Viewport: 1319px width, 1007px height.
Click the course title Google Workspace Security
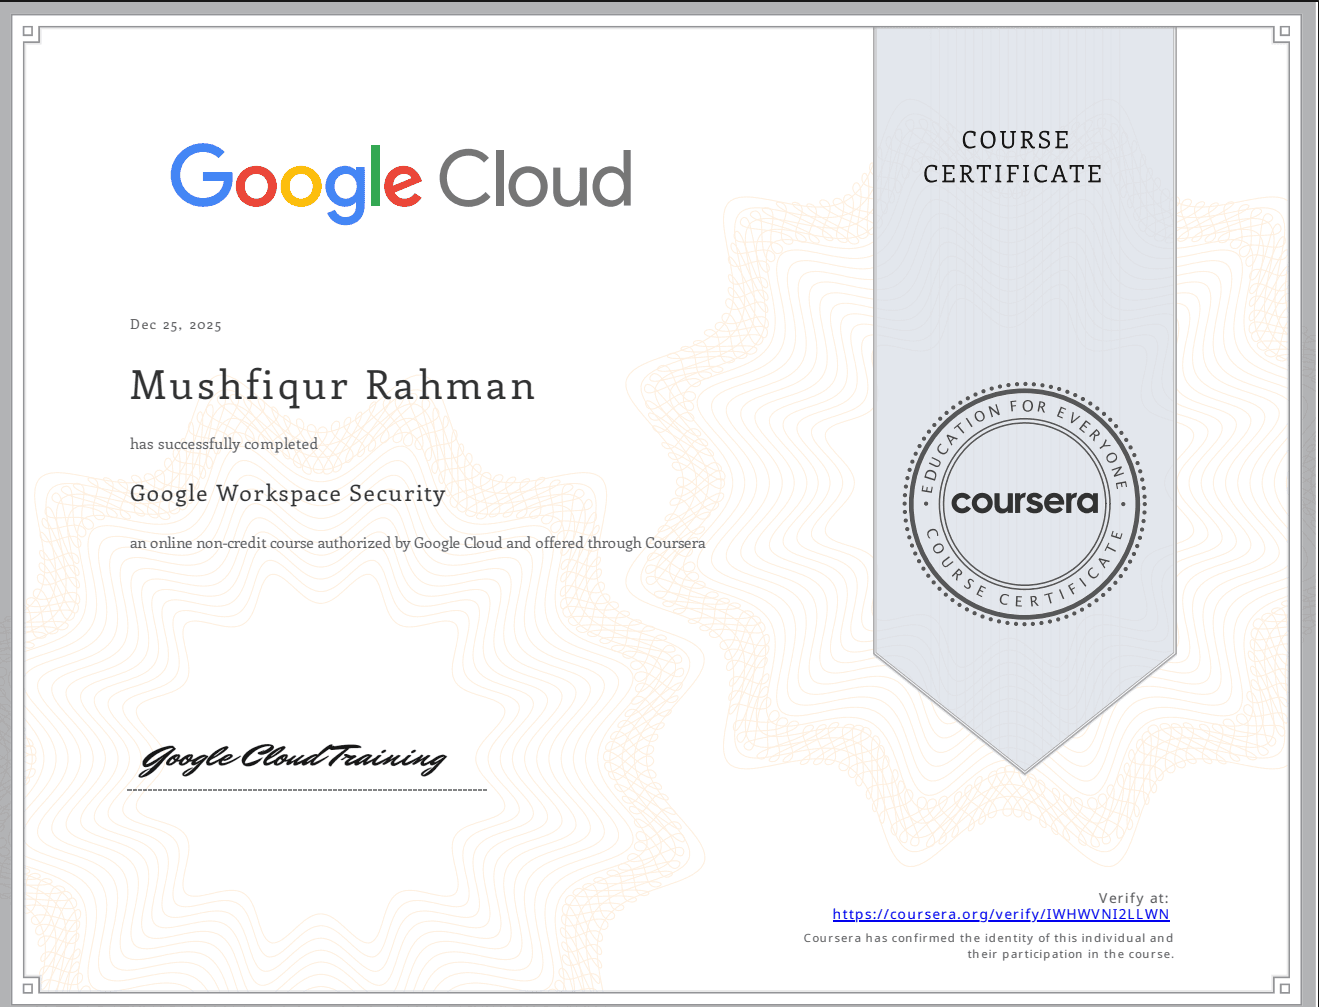[x=287, y=493]
